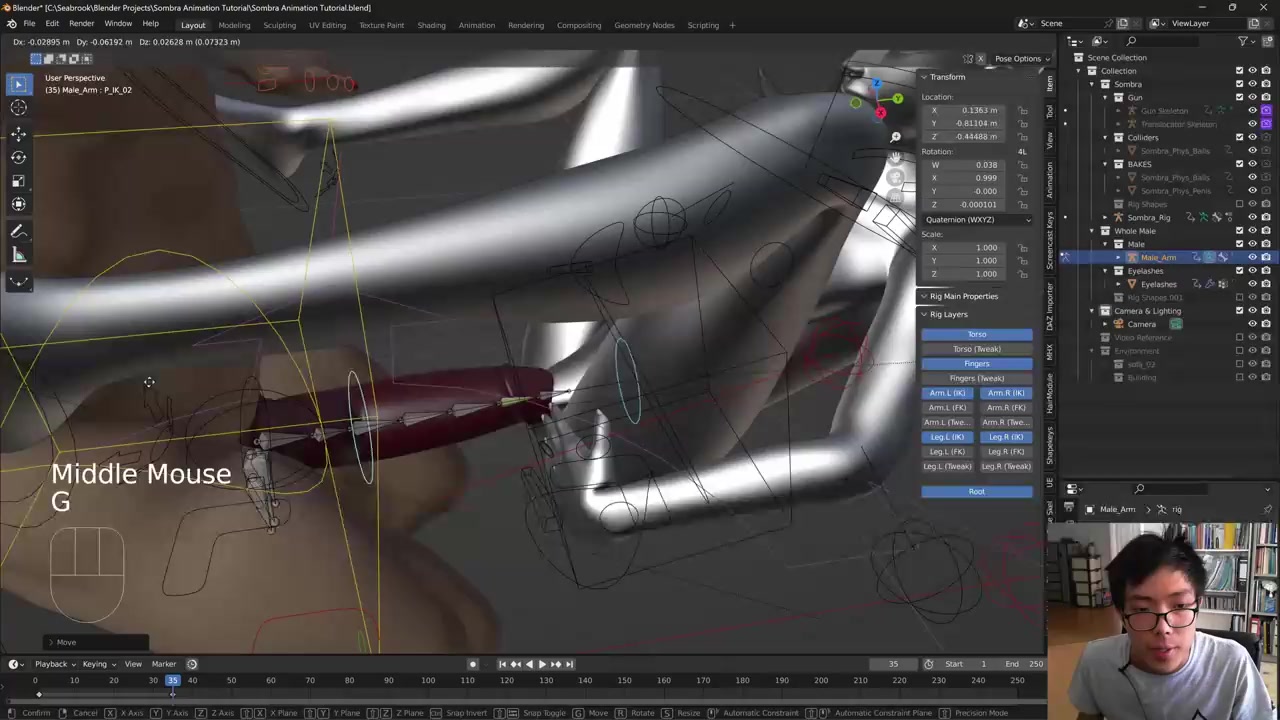Click the auto-keying record button

pyautogui.click(x=473, y=664)
